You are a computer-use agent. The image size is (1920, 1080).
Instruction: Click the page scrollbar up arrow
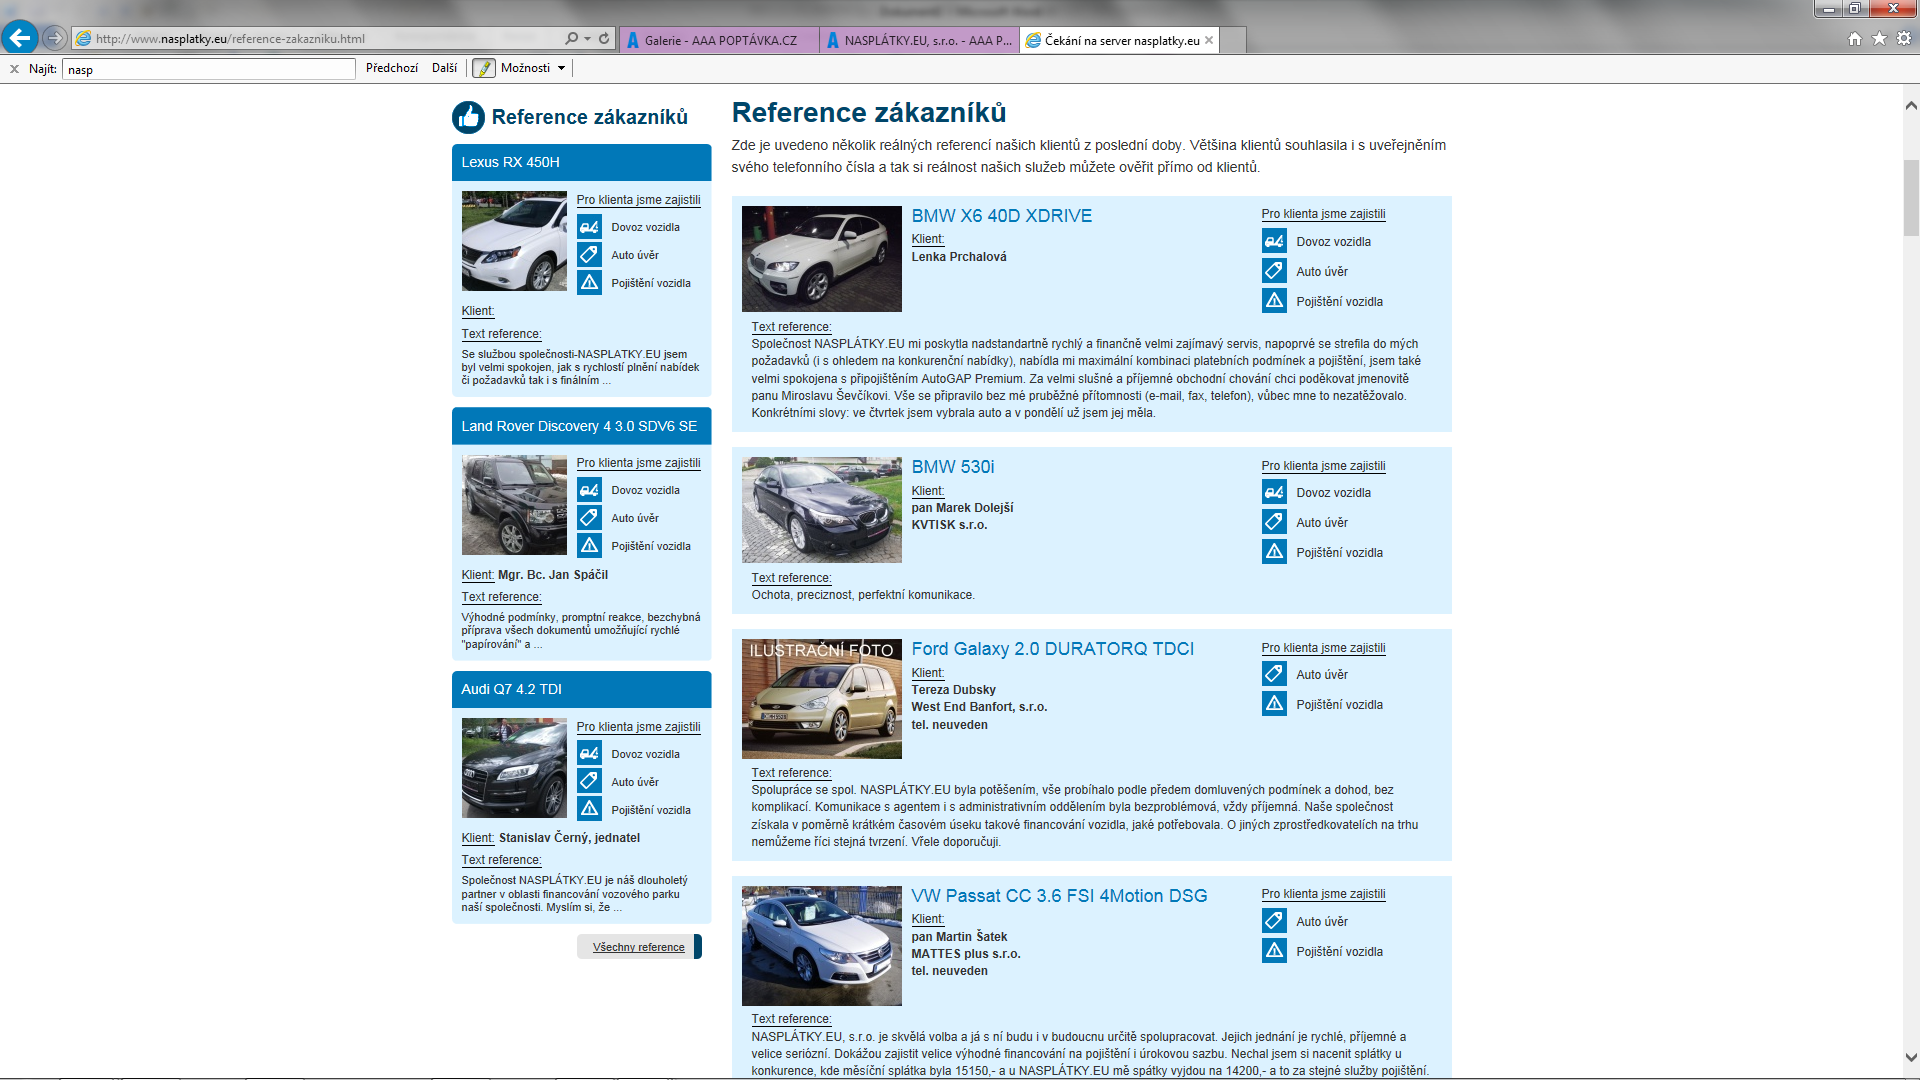pos(1910,105)
